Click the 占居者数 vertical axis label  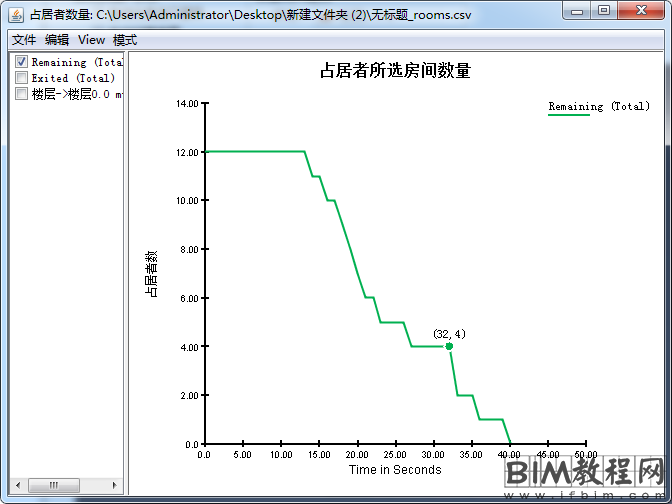click(x=152, y=274)
